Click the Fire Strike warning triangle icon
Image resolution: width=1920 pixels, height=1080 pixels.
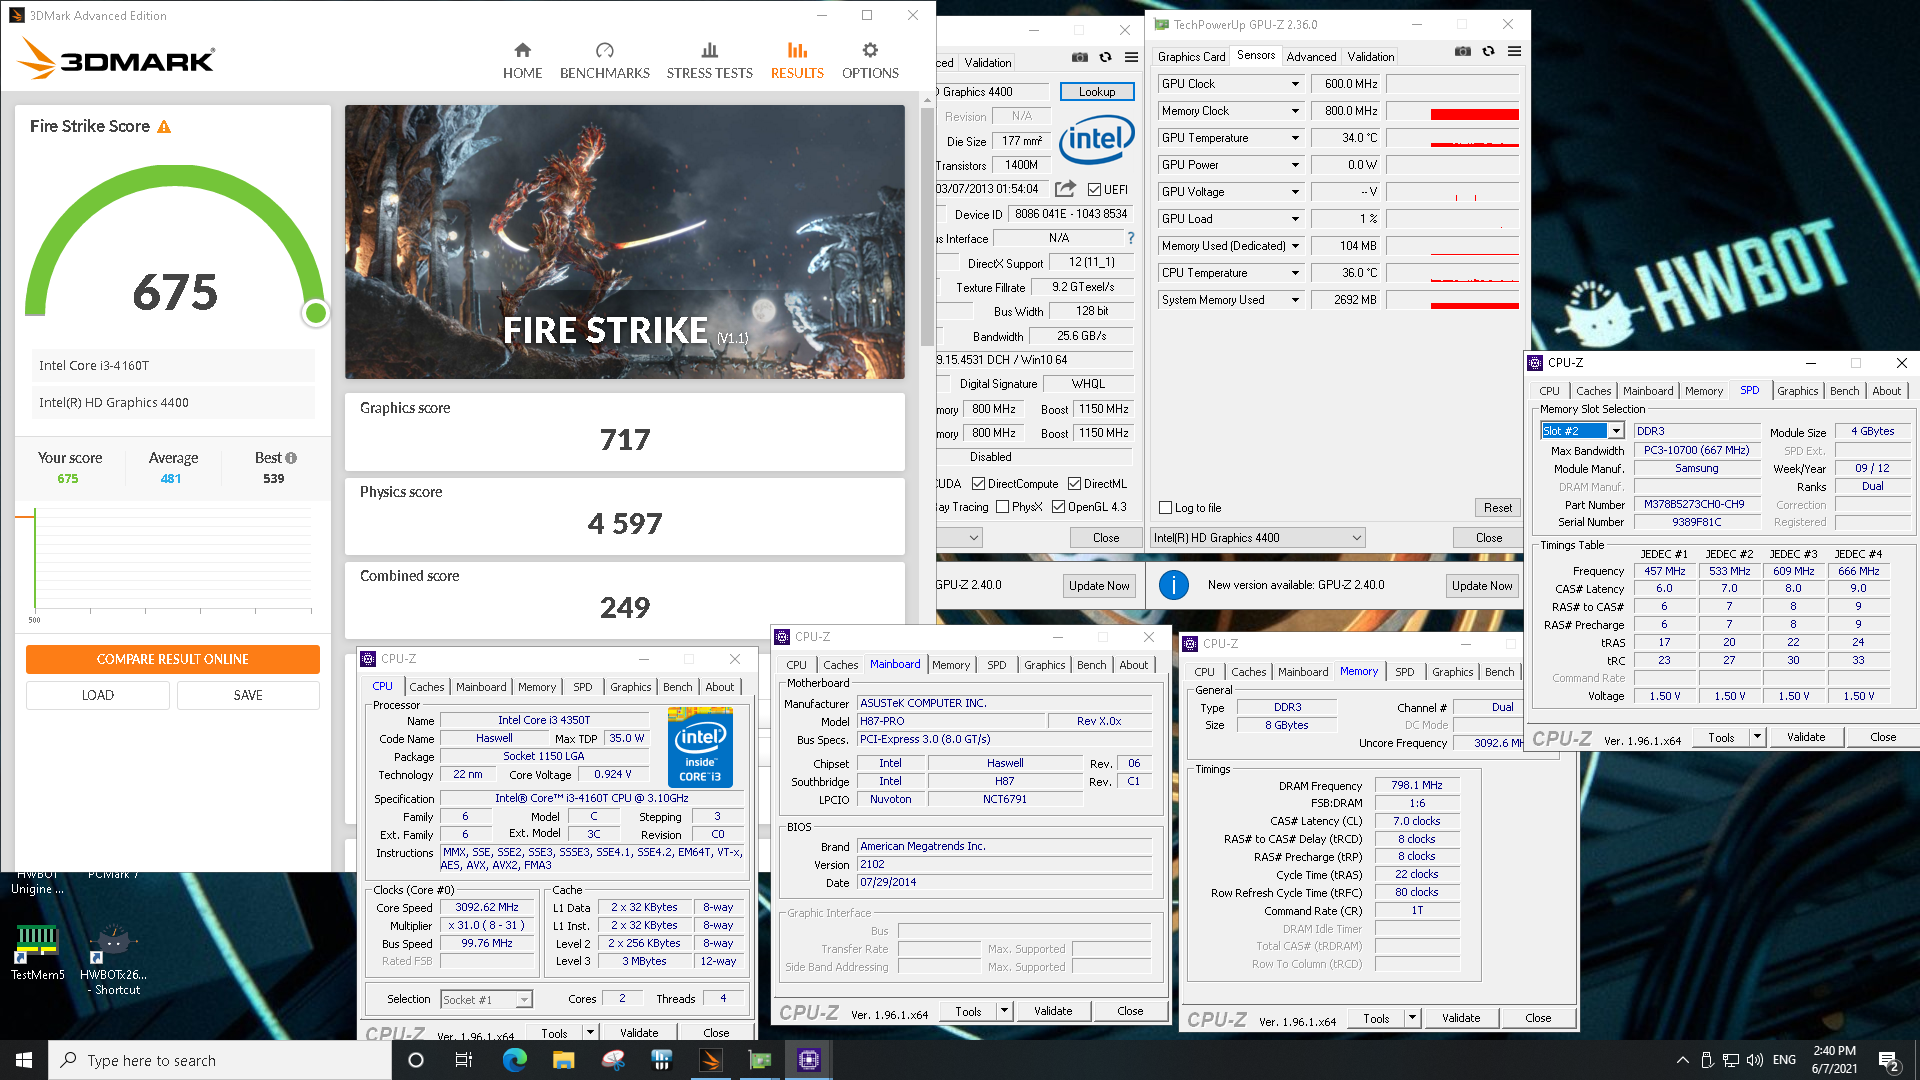pos(164,127)
